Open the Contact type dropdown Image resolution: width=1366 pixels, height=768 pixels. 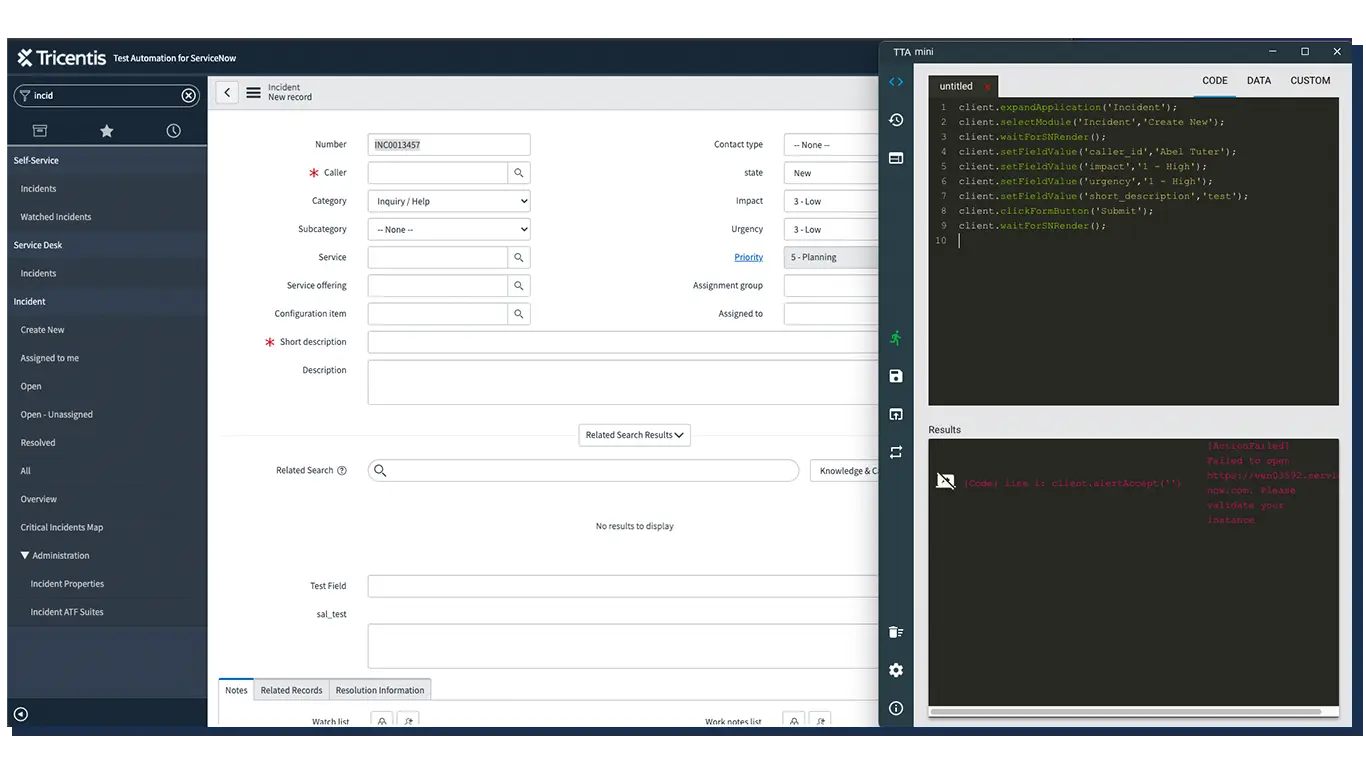coord(830,145)
